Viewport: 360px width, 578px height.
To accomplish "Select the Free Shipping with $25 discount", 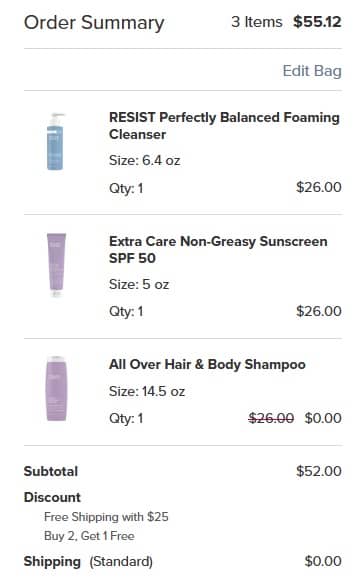I will pos(106,517).
